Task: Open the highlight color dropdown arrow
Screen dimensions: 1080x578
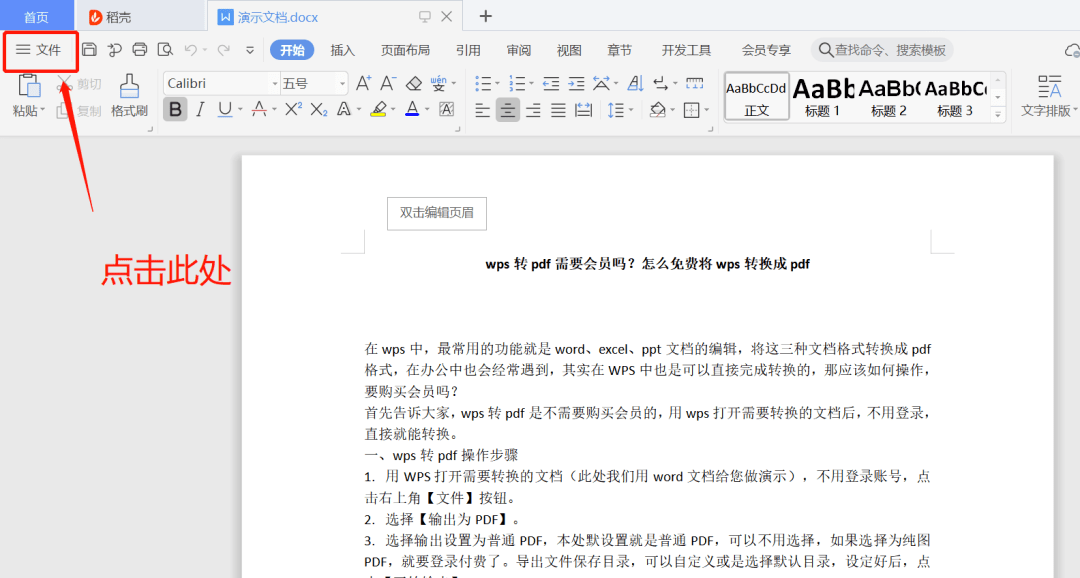Action: [x=393, y=109]
